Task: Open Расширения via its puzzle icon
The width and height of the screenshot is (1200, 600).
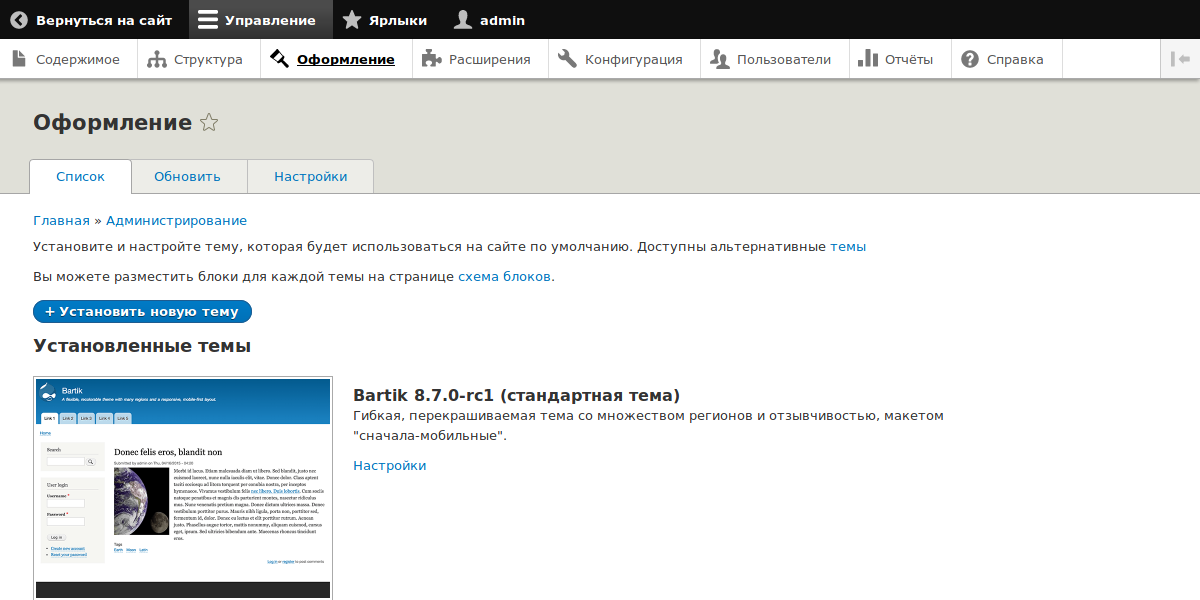Action: (431, 59)
